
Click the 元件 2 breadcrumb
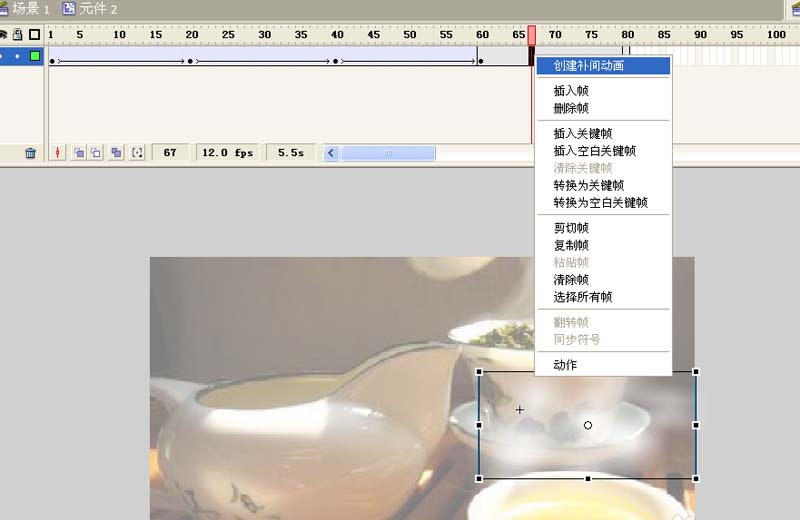click(x=90, y=9)
